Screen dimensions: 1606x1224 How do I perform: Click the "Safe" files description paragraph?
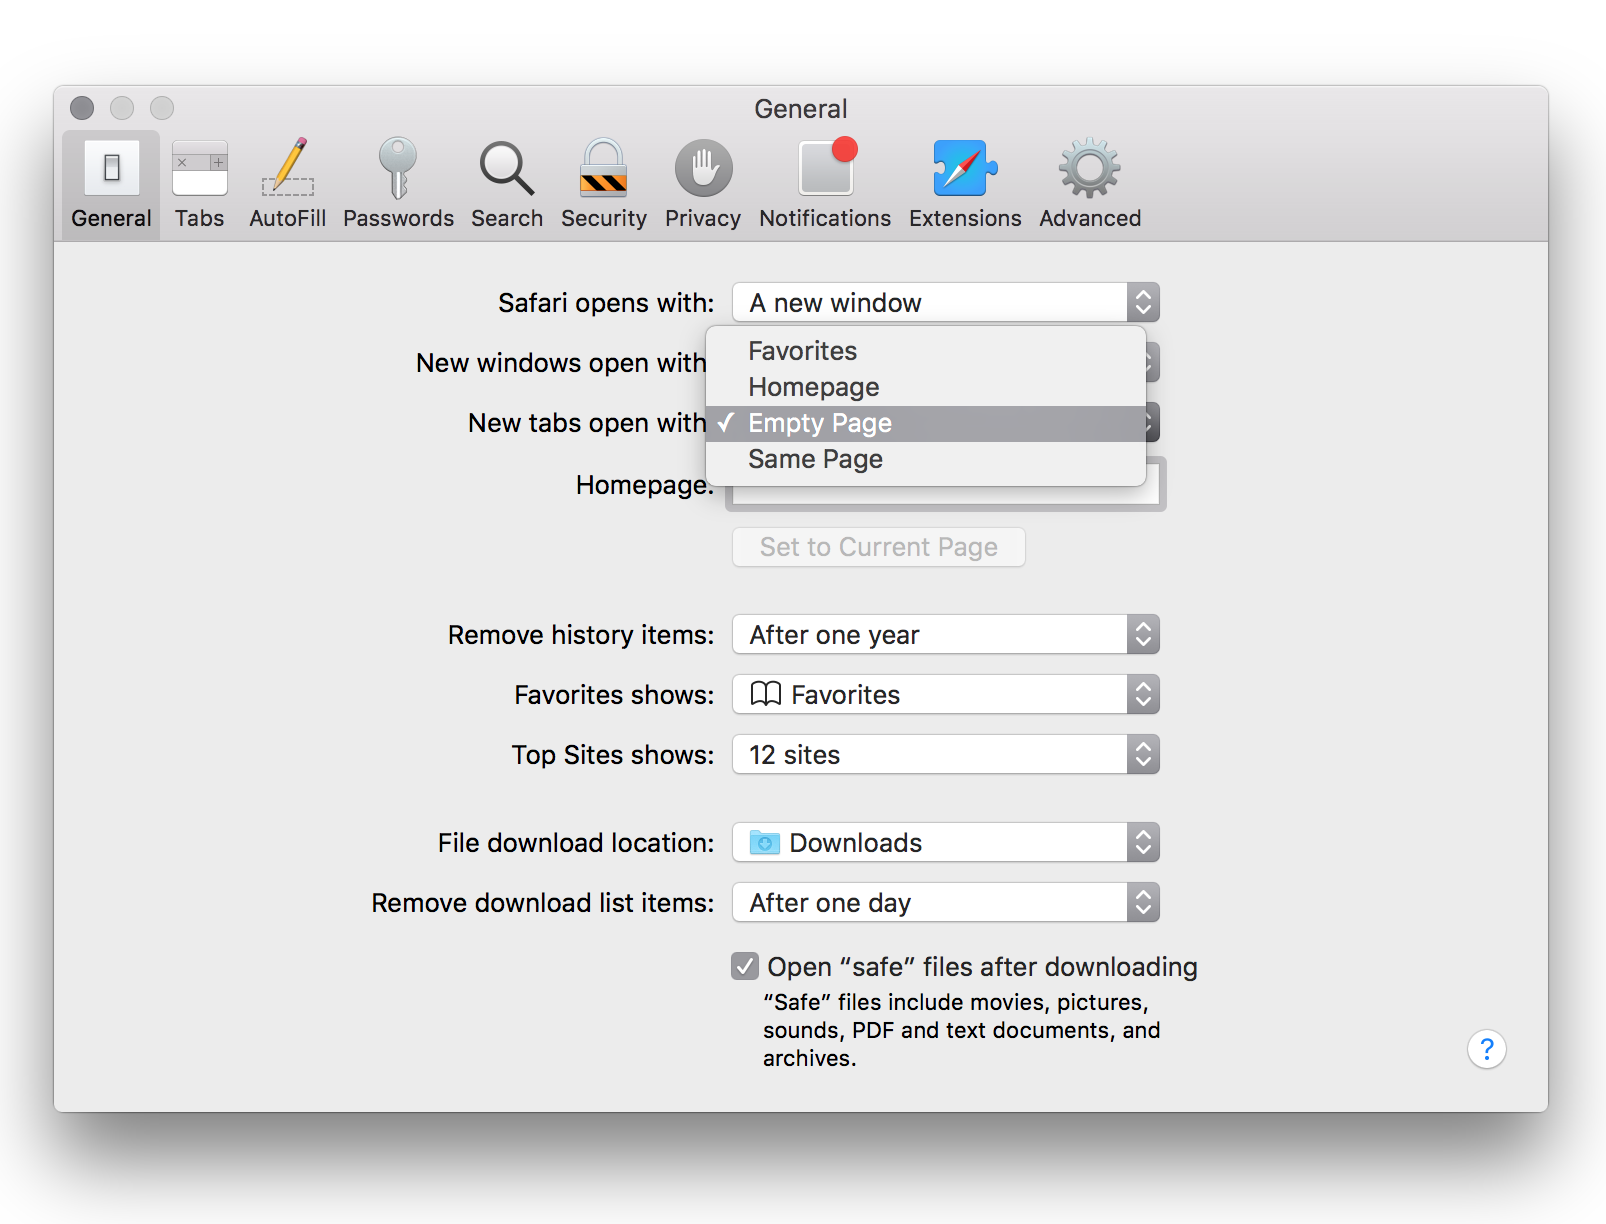pyautogui.click(x=961, y=1030)
